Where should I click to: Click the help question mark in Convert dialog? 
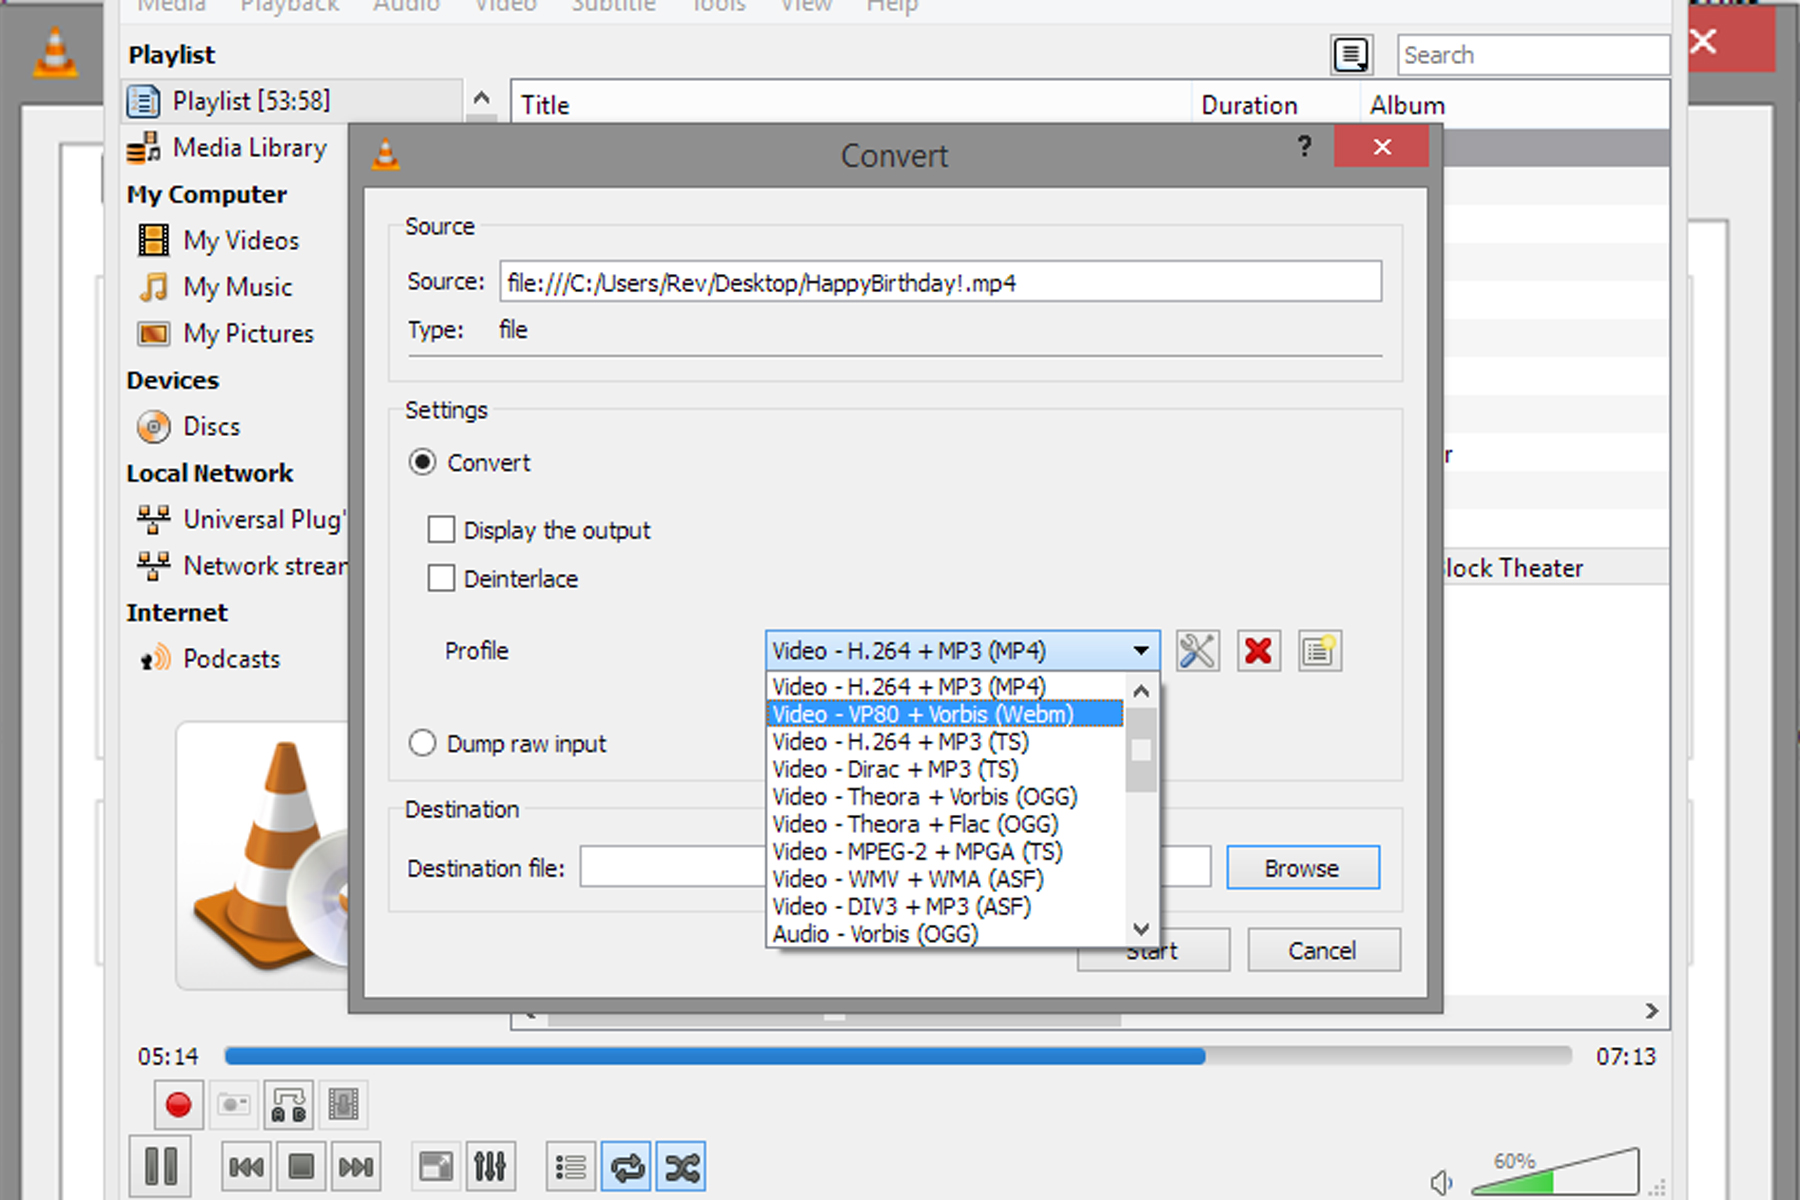(1304, 147)
